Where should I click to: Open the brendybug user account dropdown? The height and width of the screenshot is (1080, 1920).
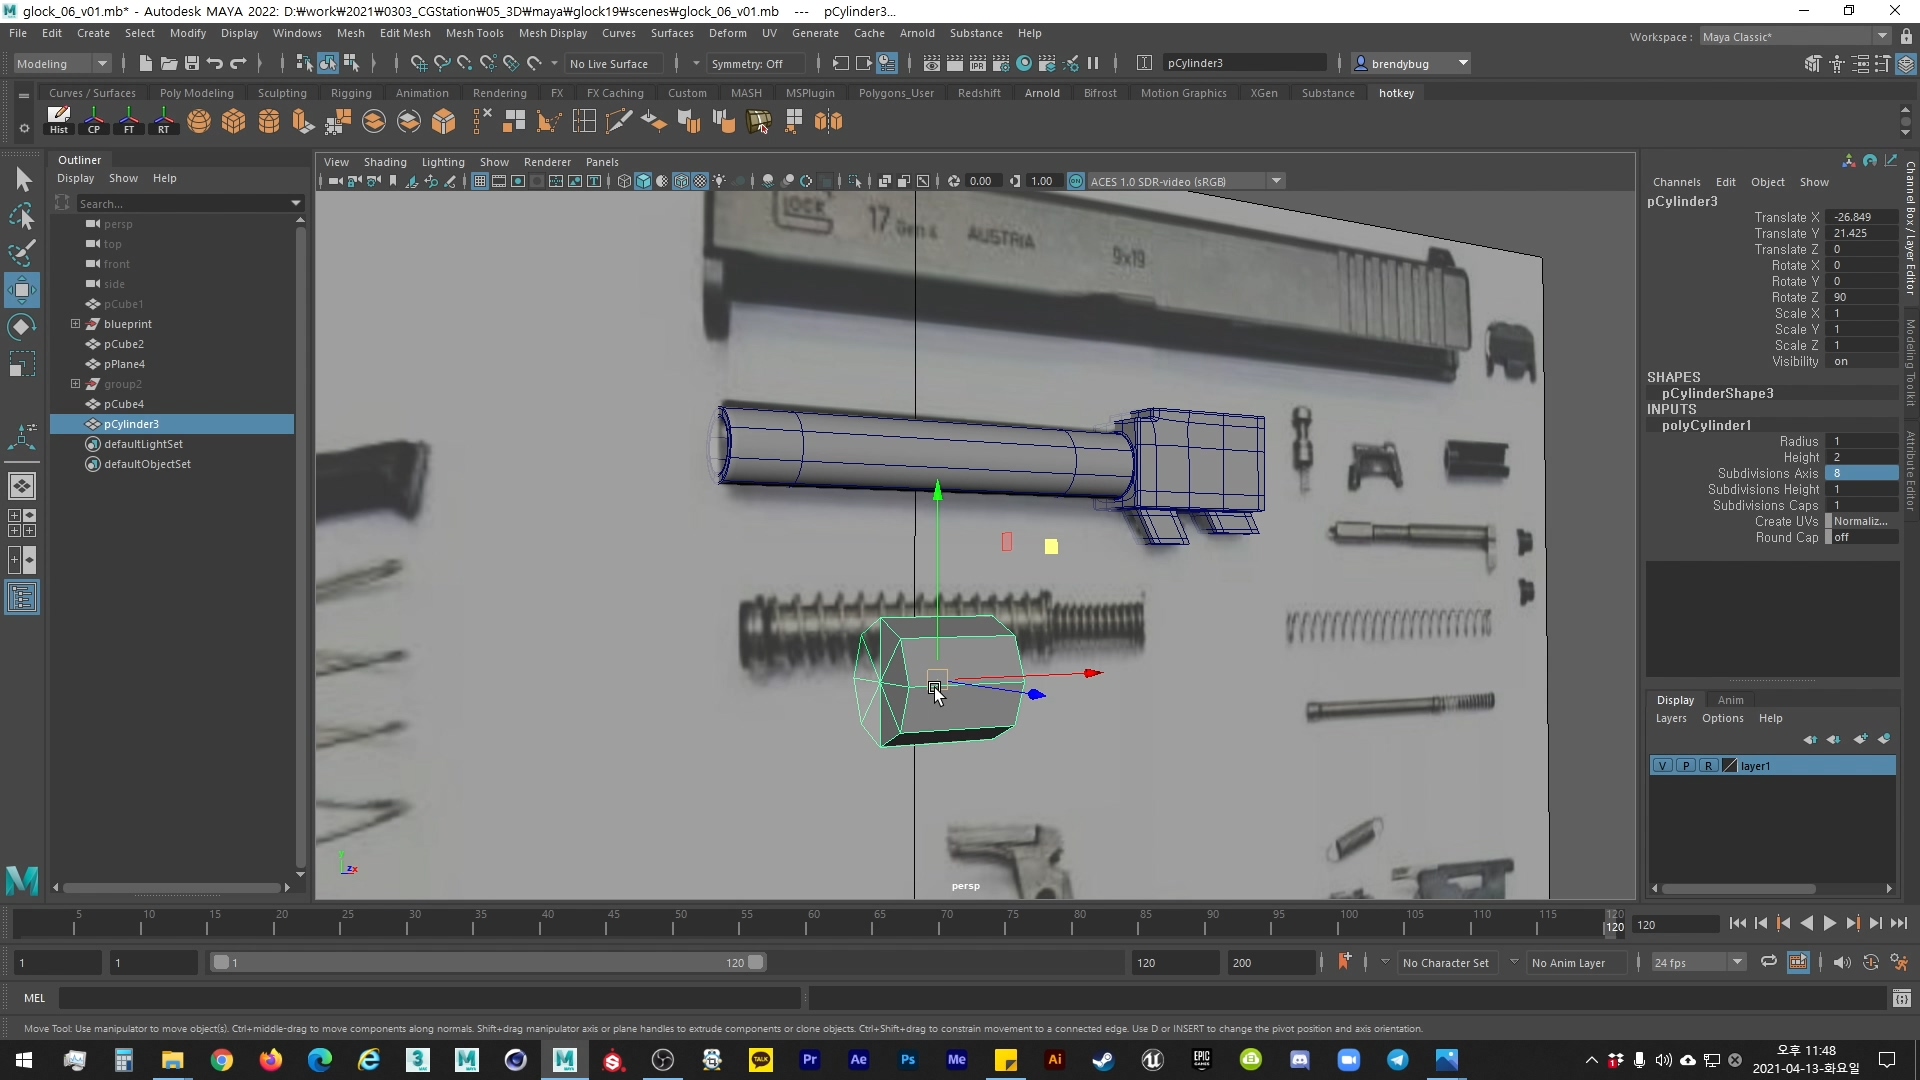pos(1411,63)
